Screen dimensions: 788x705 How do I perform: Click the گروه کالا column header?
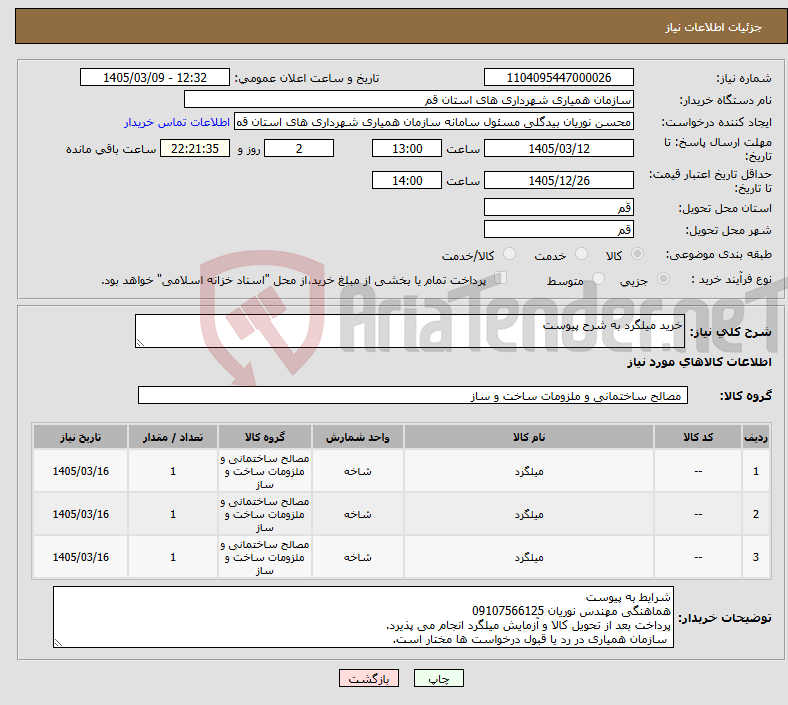[265, 437]
